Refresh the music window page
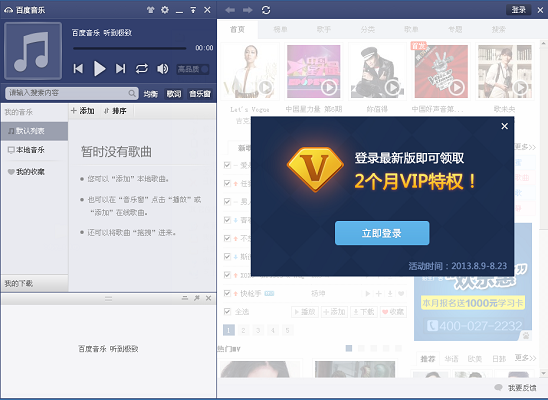 click(x=266, y=10)
